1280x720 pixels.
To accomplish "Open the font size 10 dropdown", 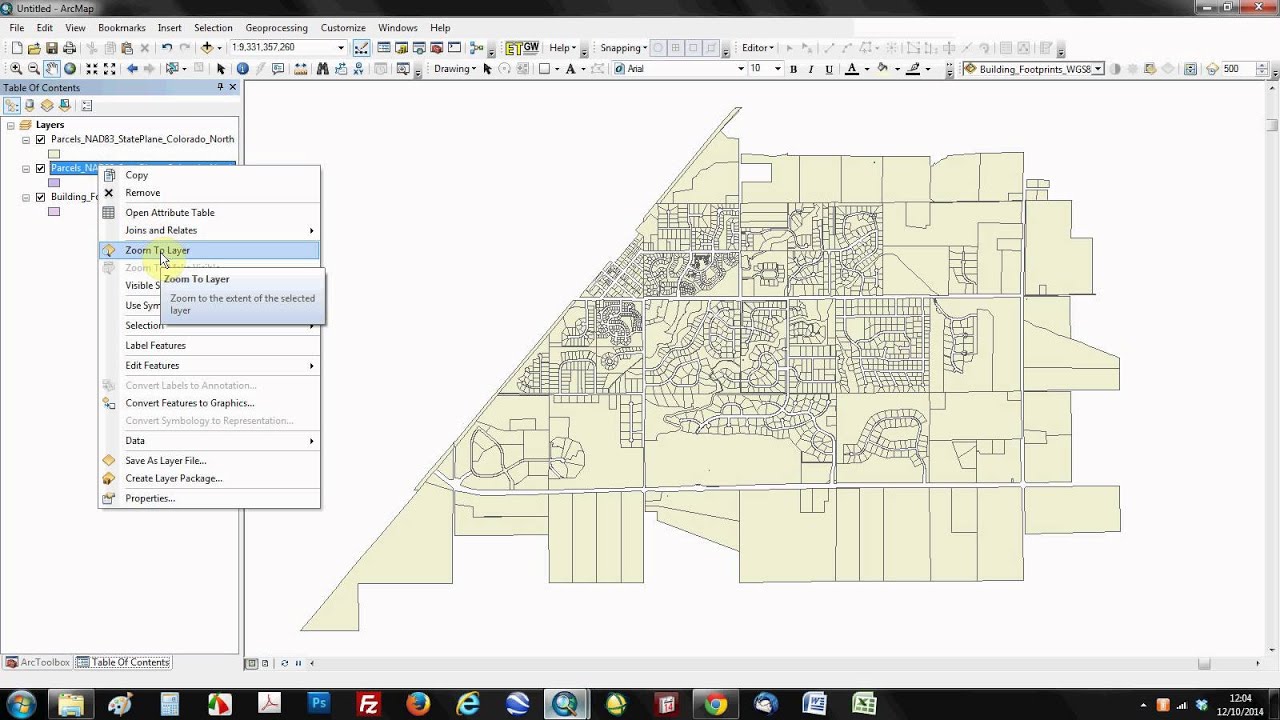I will pos(777,69).
